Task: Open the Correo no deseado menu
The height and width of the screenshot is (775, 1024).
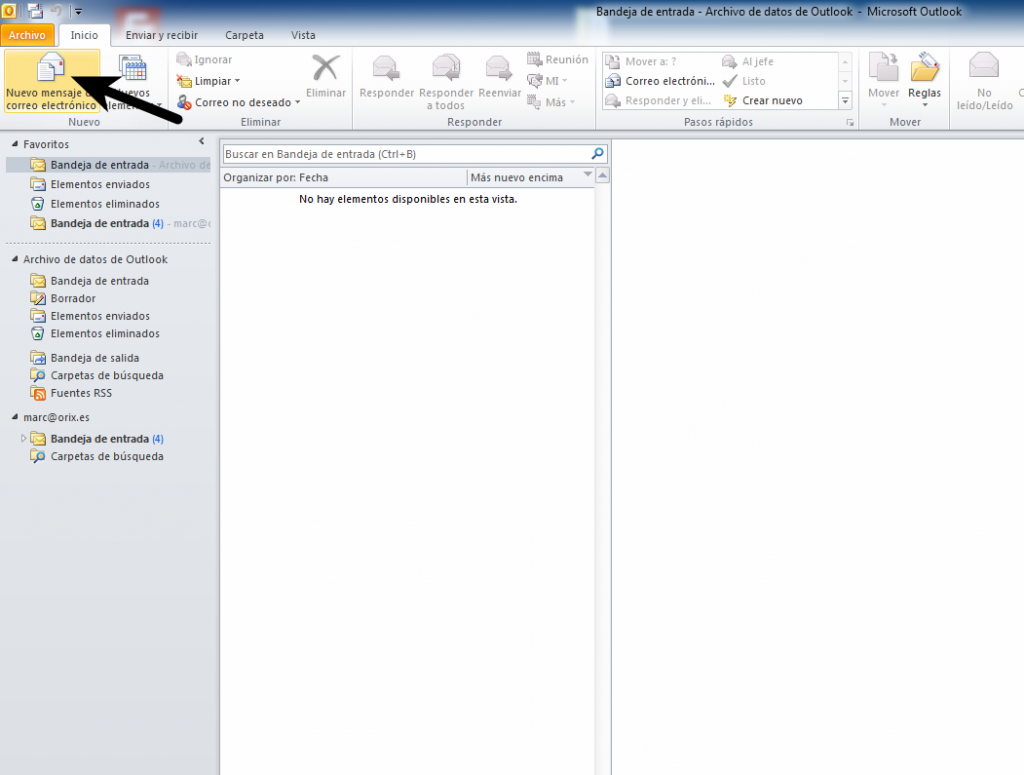Action: pyautogui.click(x=238, y=103)
